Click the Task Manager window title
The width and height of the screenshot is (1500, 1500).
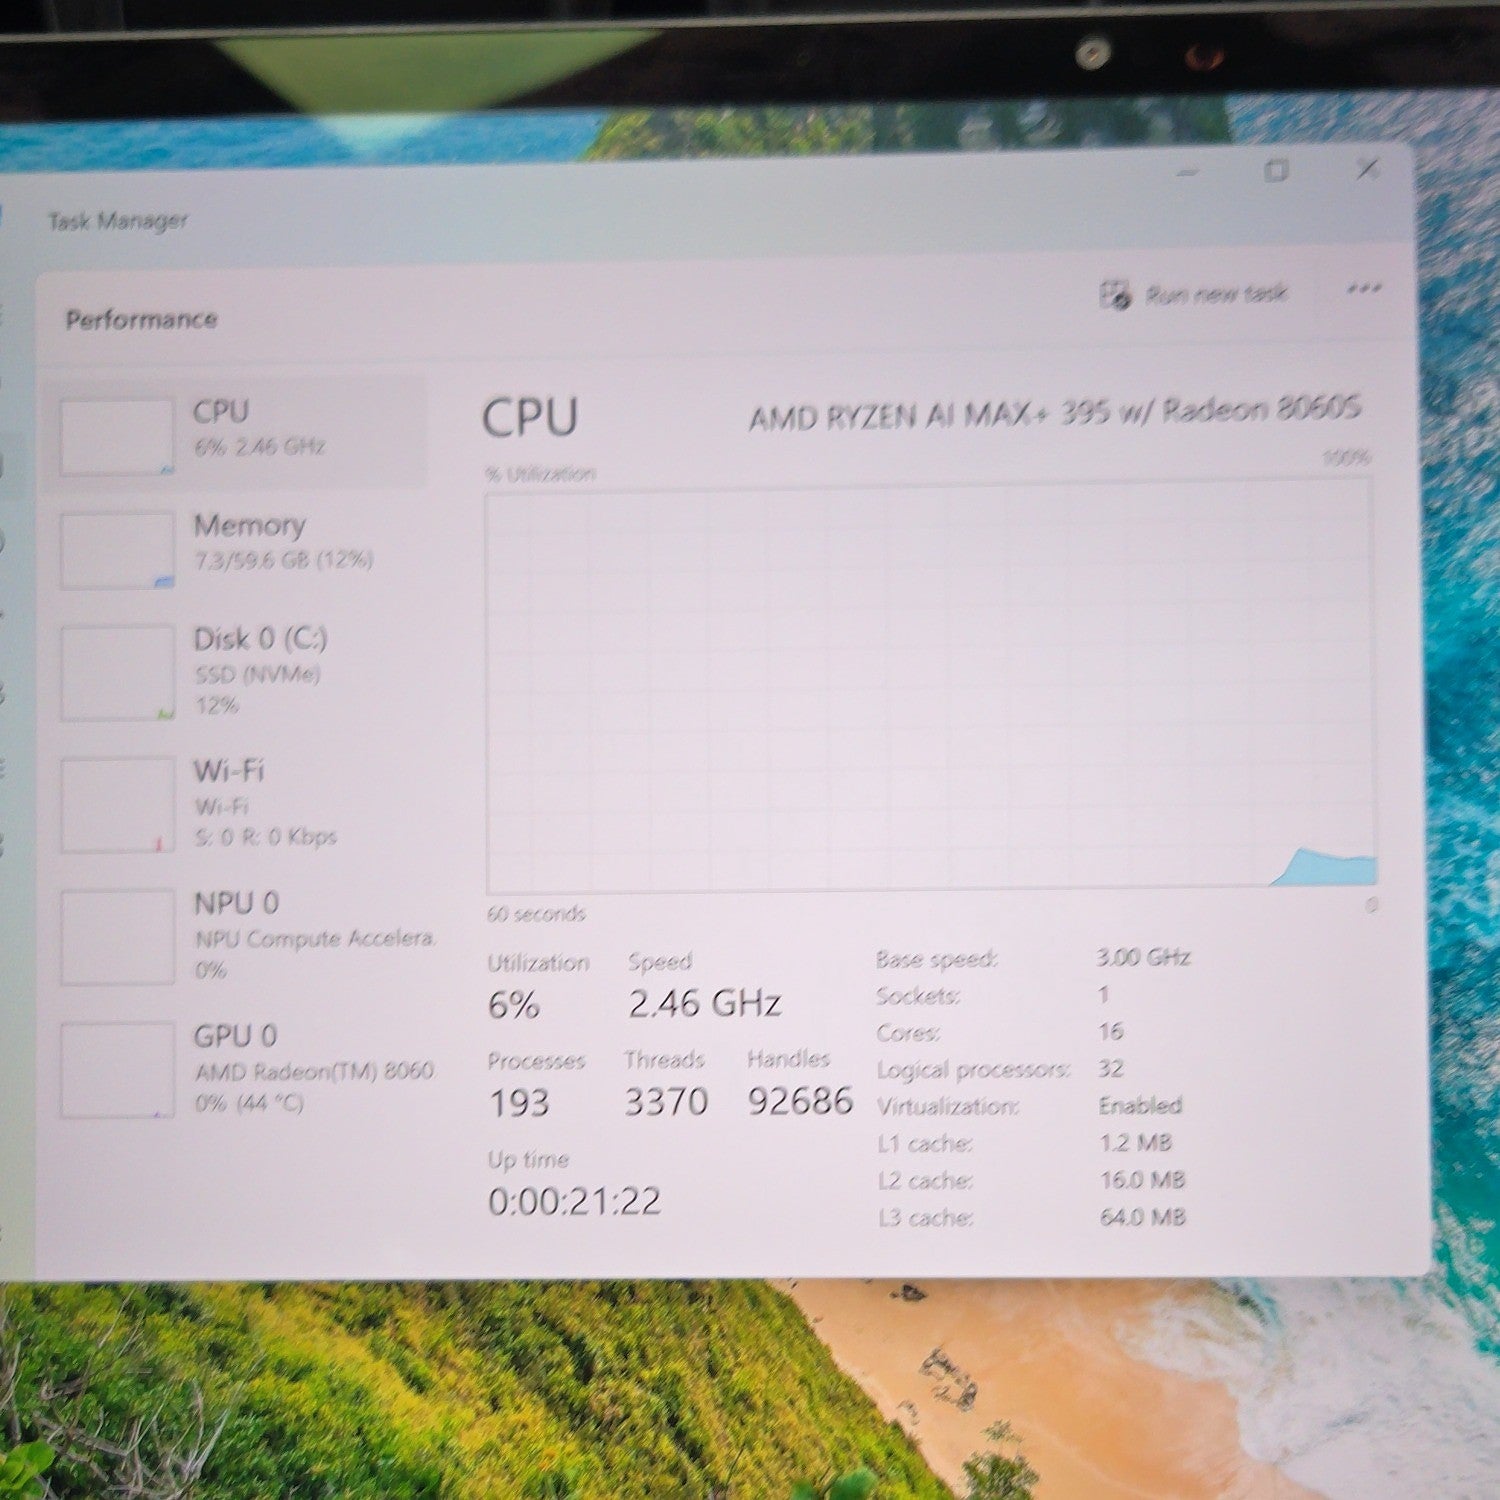pos(118,221)
